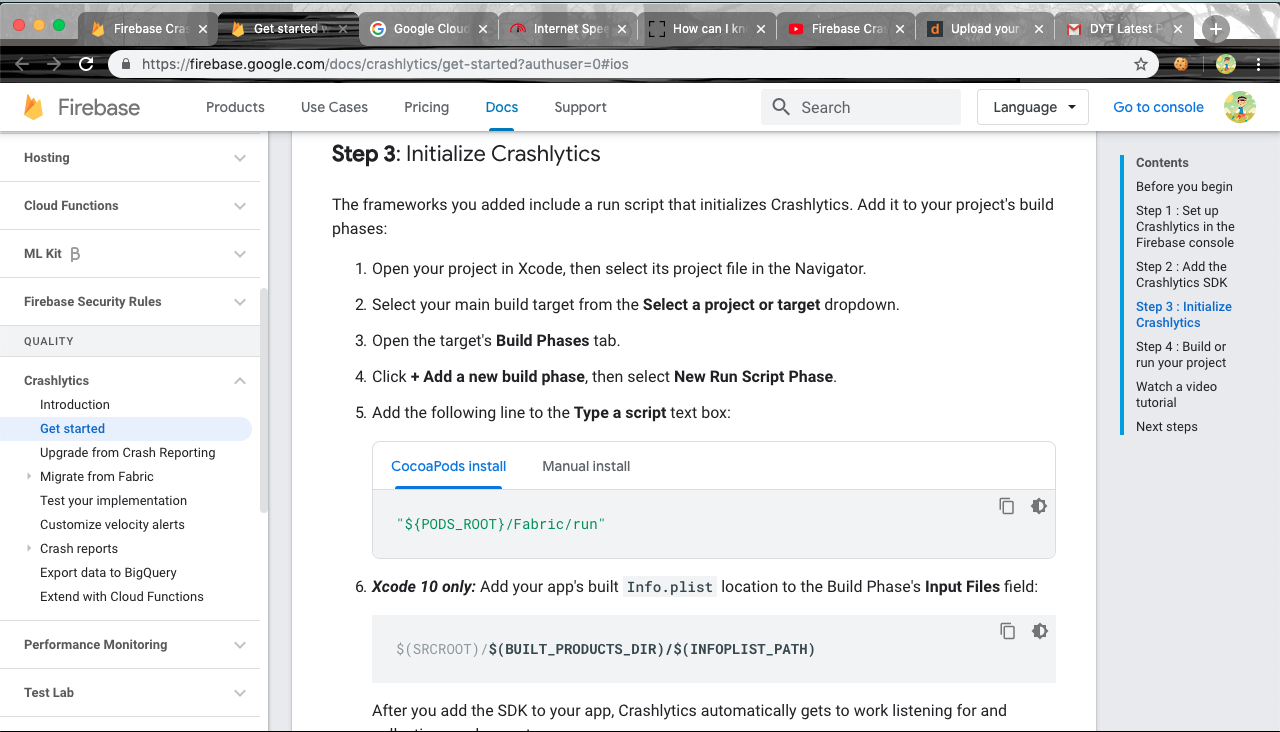Screen dimensions: 1280x732
Task: Open a new browser tab
Action: [x=1216, y=29]
